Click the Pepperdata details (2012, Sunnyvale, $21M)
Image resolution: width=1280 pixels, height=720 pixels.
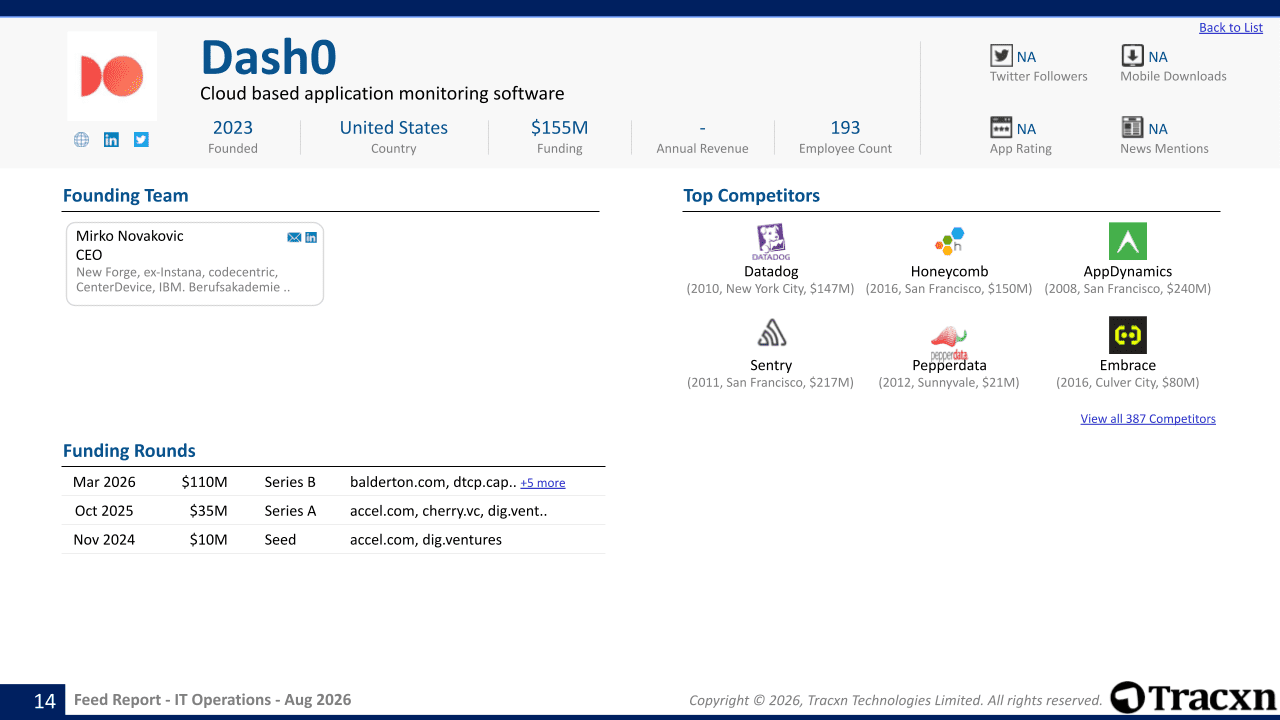pyautogui.click(x=949, y=383)
